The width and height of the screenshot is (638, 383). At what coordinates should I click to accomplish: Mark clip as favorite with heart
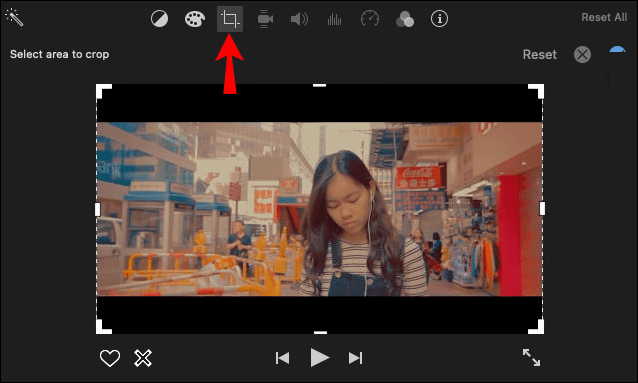110,358
